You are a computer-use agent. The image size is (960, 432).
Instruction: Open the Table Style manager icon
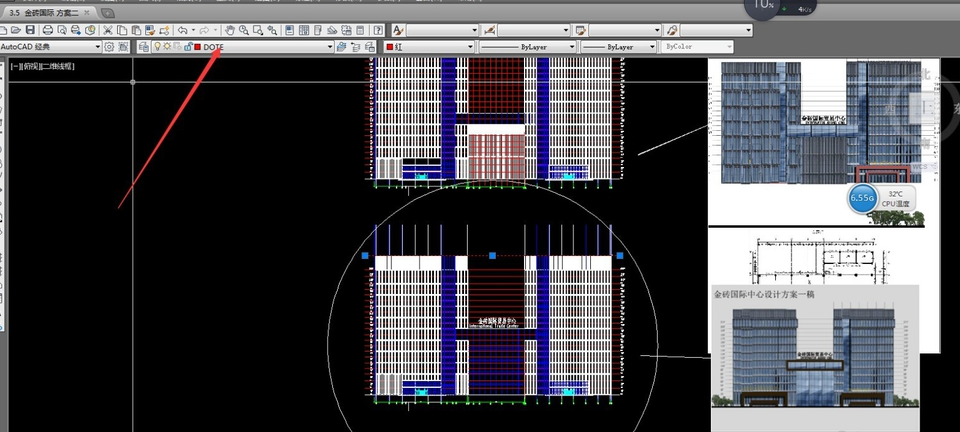pos(580,30)
